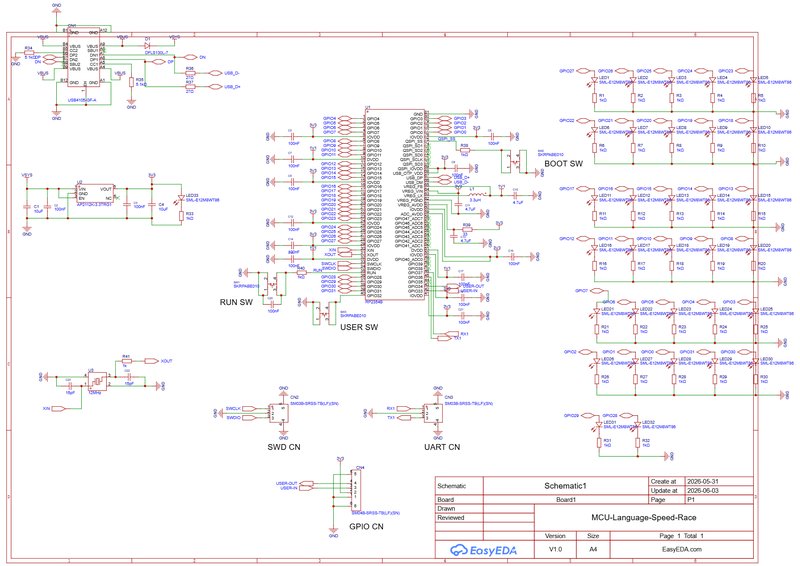Click the USER SW label
This screenshot has width=800, height=566.
tap(359, 327)
